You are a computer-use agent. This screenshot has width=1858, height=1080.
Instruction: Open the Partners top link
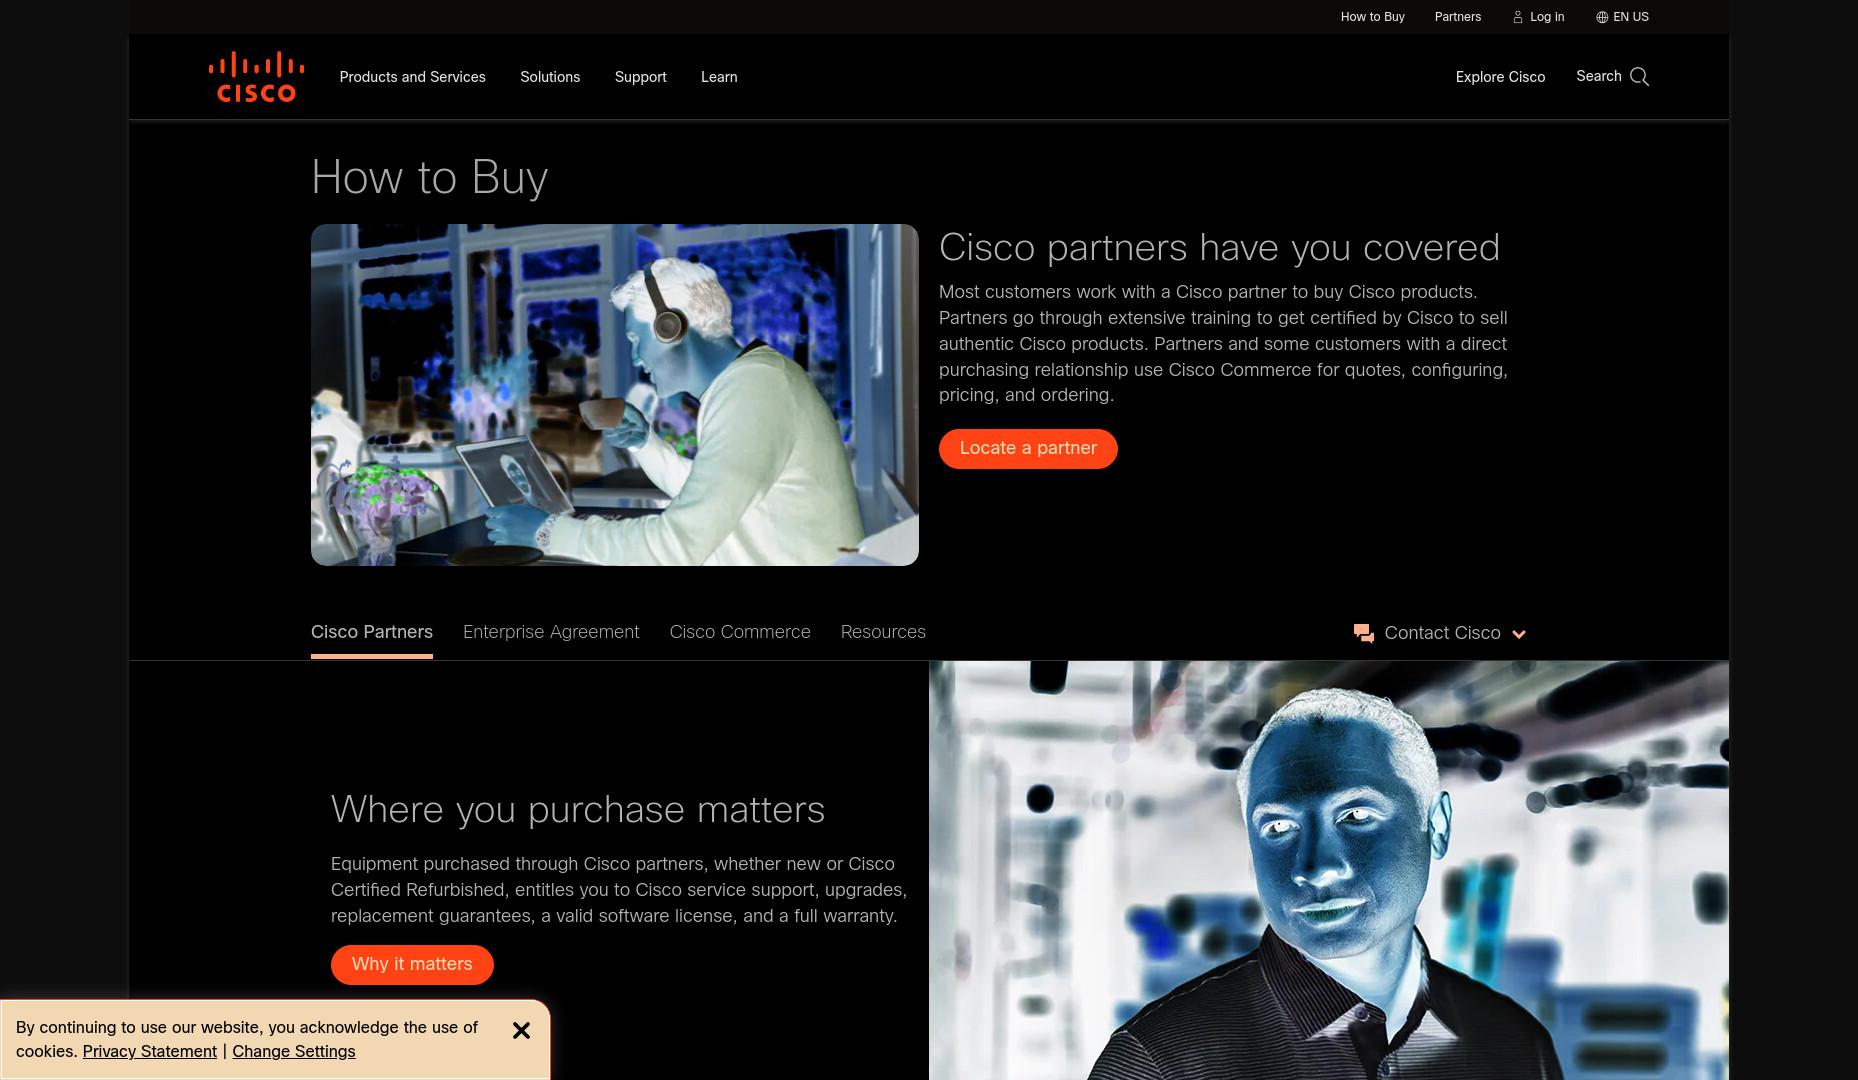pyautogui.click(x=1457, y=17)
